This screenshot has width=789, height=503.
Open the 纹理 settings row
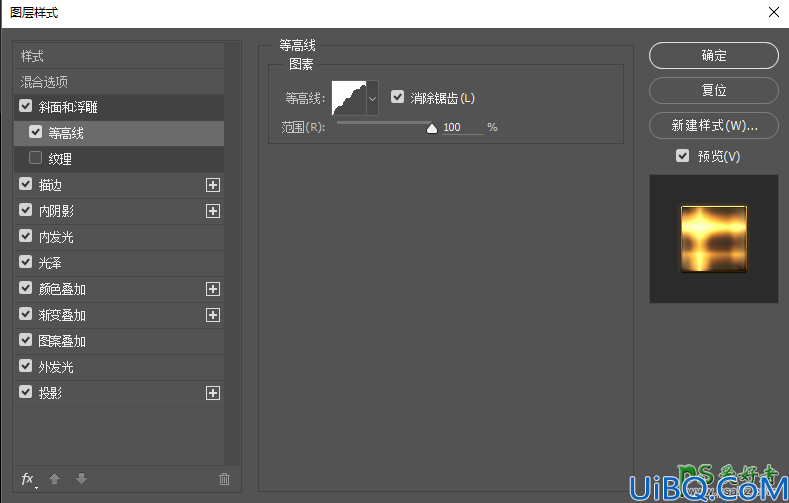tap(119, 159)
